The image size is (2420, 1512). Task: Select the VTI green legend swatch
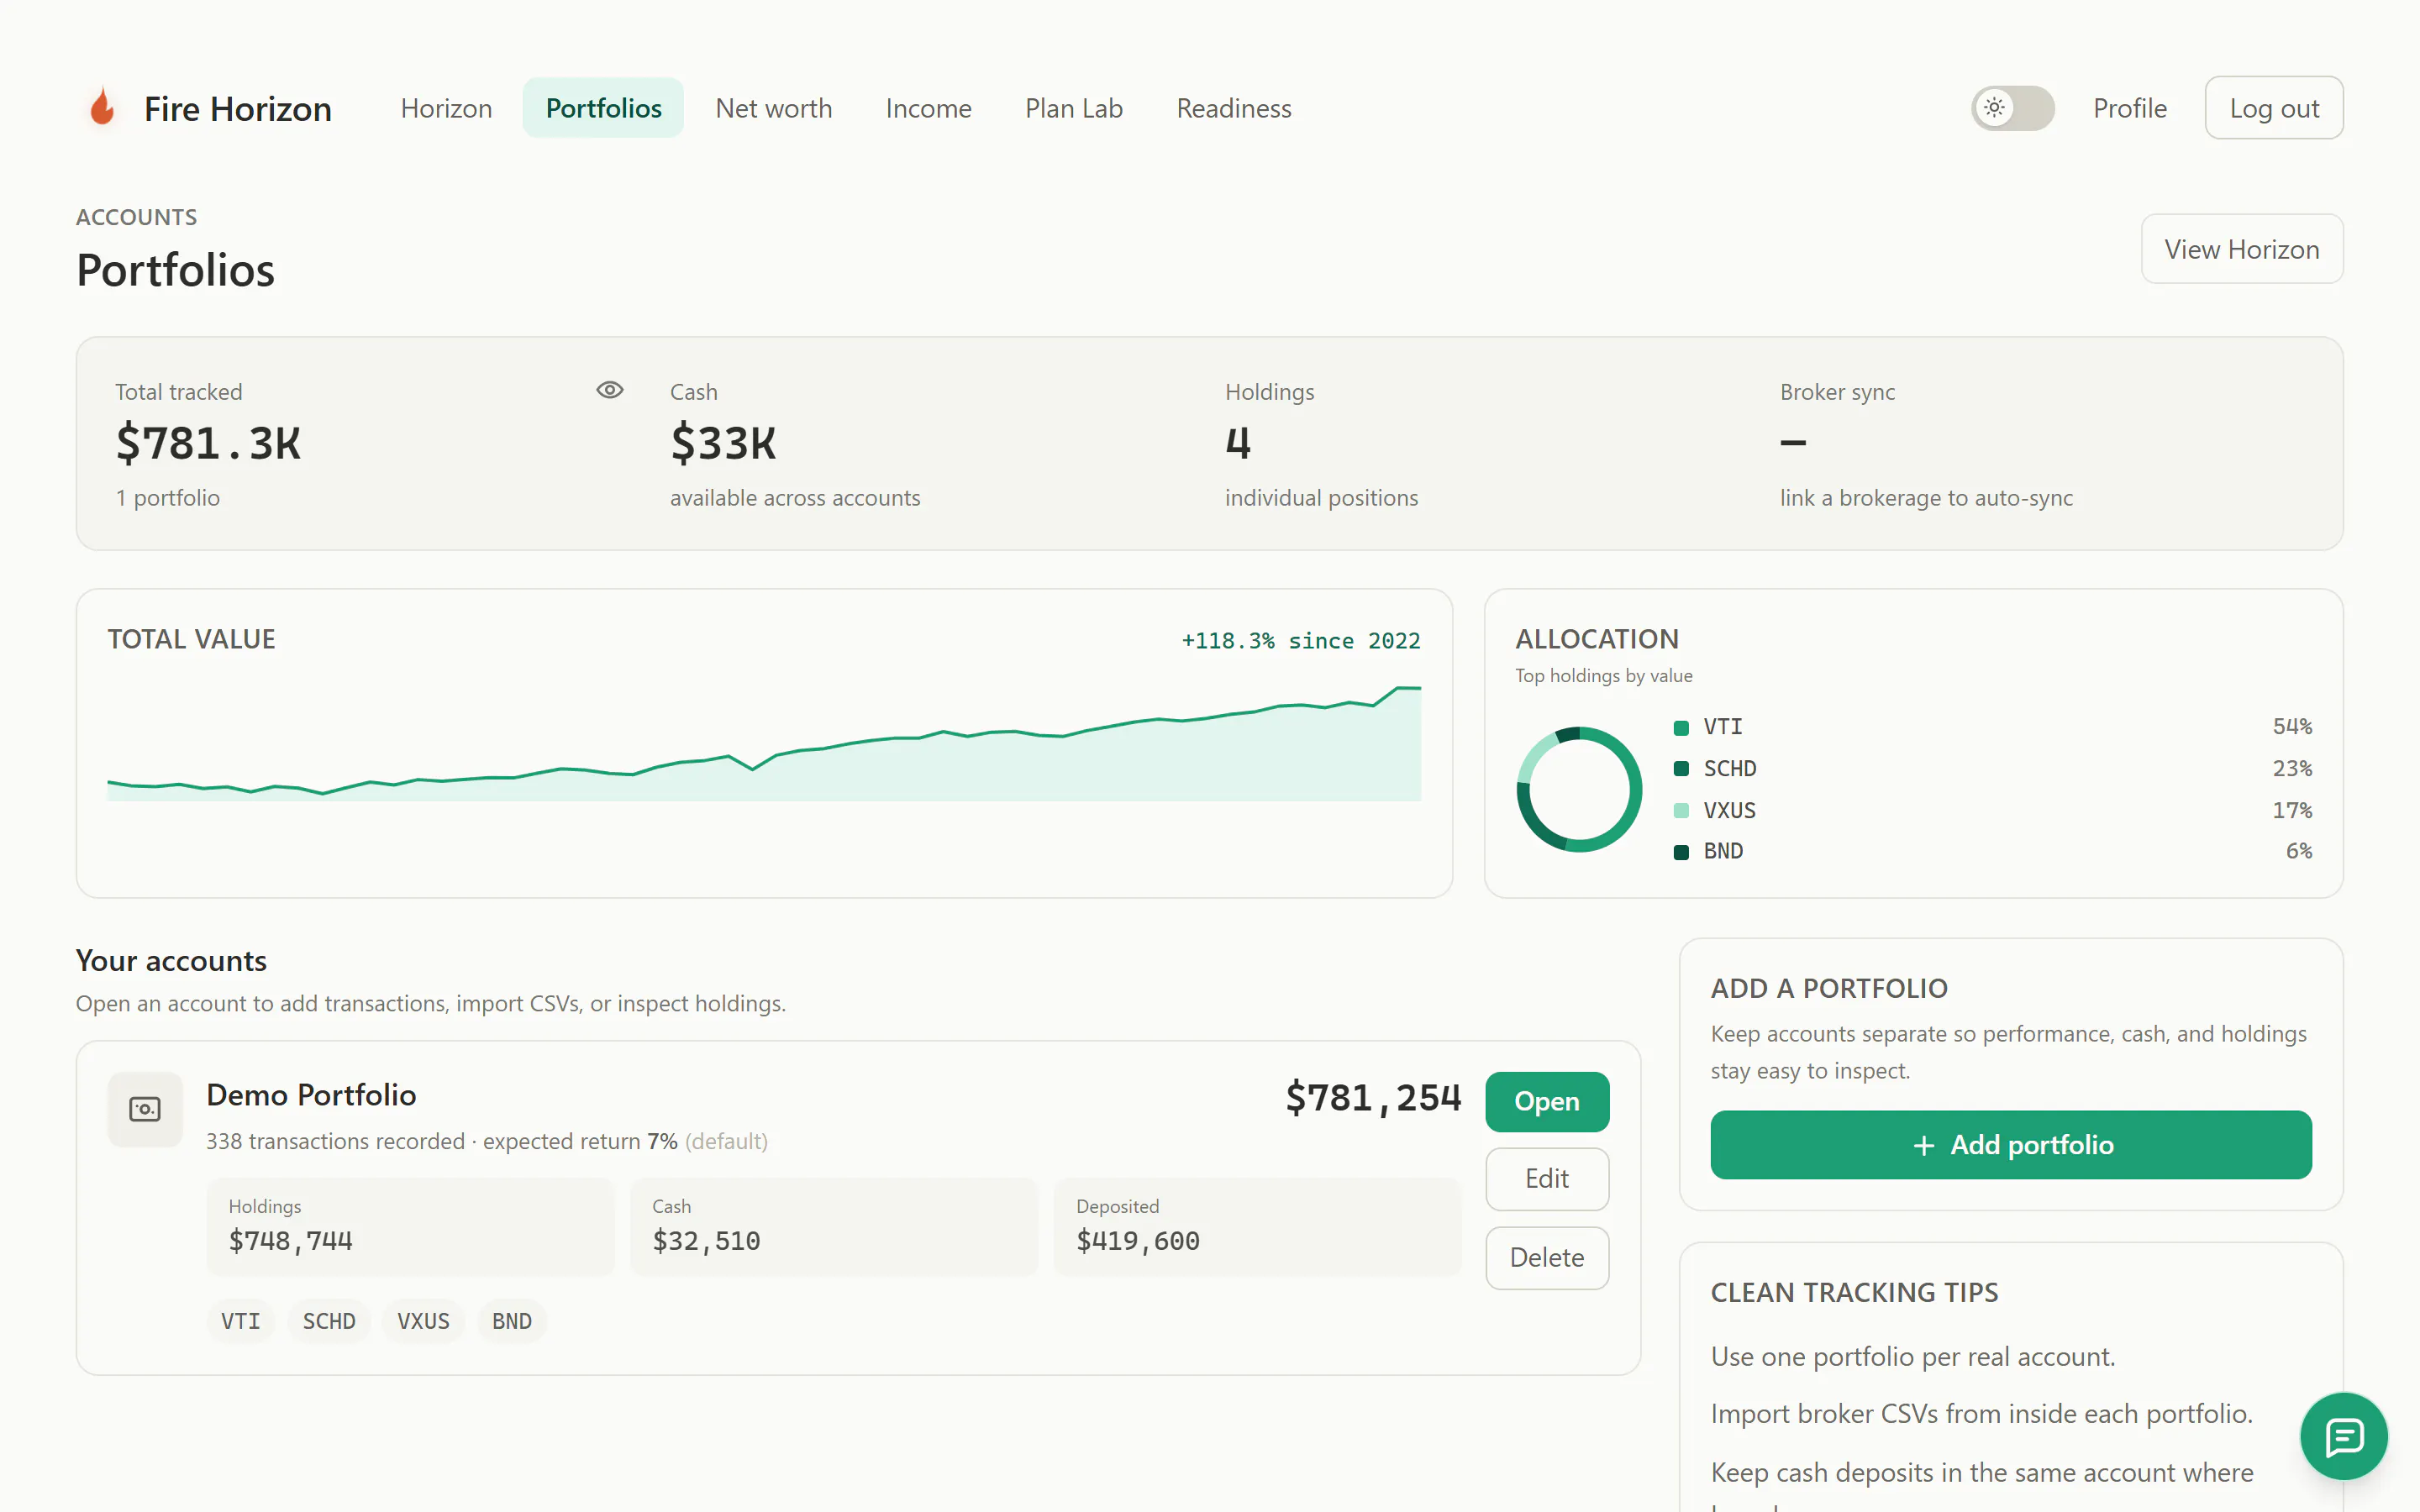click(1681, 728)
